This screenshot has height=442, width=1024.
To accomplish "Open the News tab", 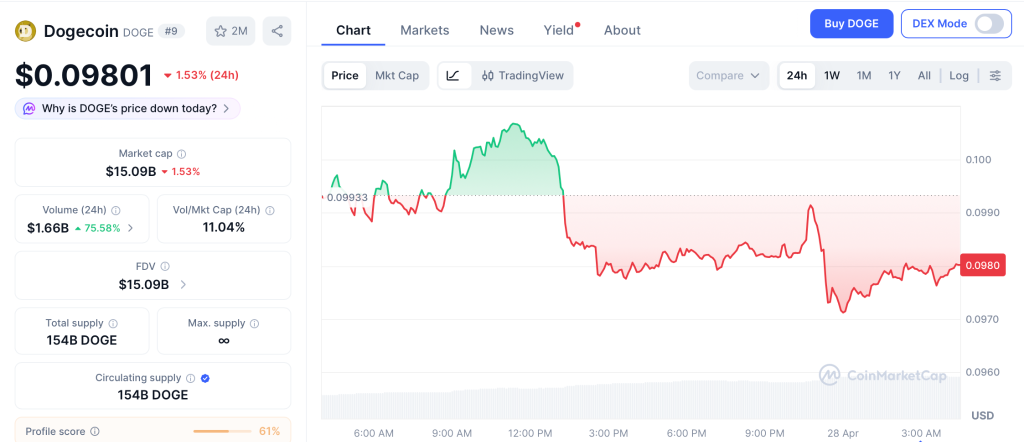I will click(x=497, y=30).
